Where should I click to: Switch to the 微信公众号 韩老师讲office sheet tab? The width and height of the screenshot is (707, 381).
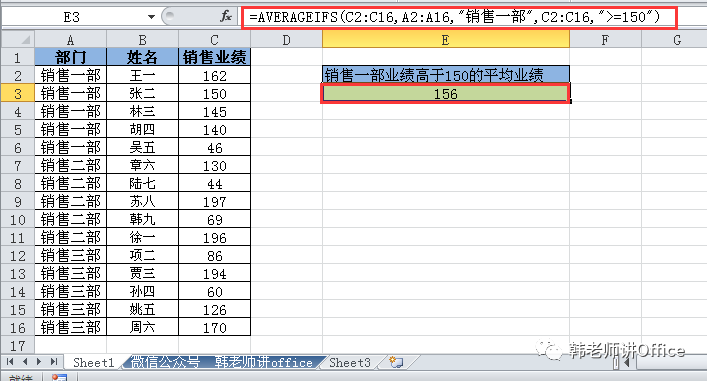click(x=222, y=362)
